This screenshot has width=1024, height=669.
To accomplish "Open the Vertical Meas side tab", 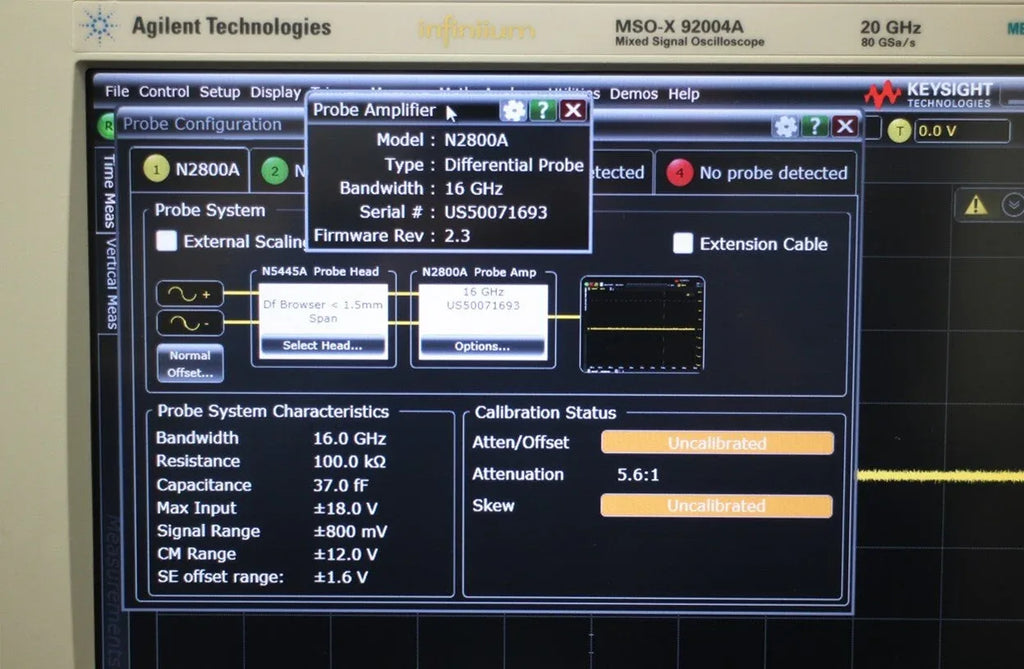I will pos(111,284).
